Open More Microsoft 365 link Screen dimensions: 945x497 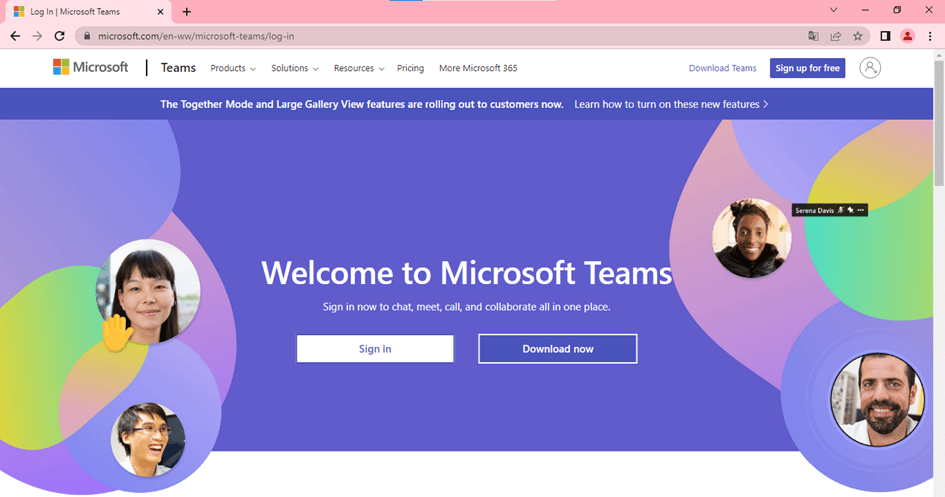click(478, 68)
